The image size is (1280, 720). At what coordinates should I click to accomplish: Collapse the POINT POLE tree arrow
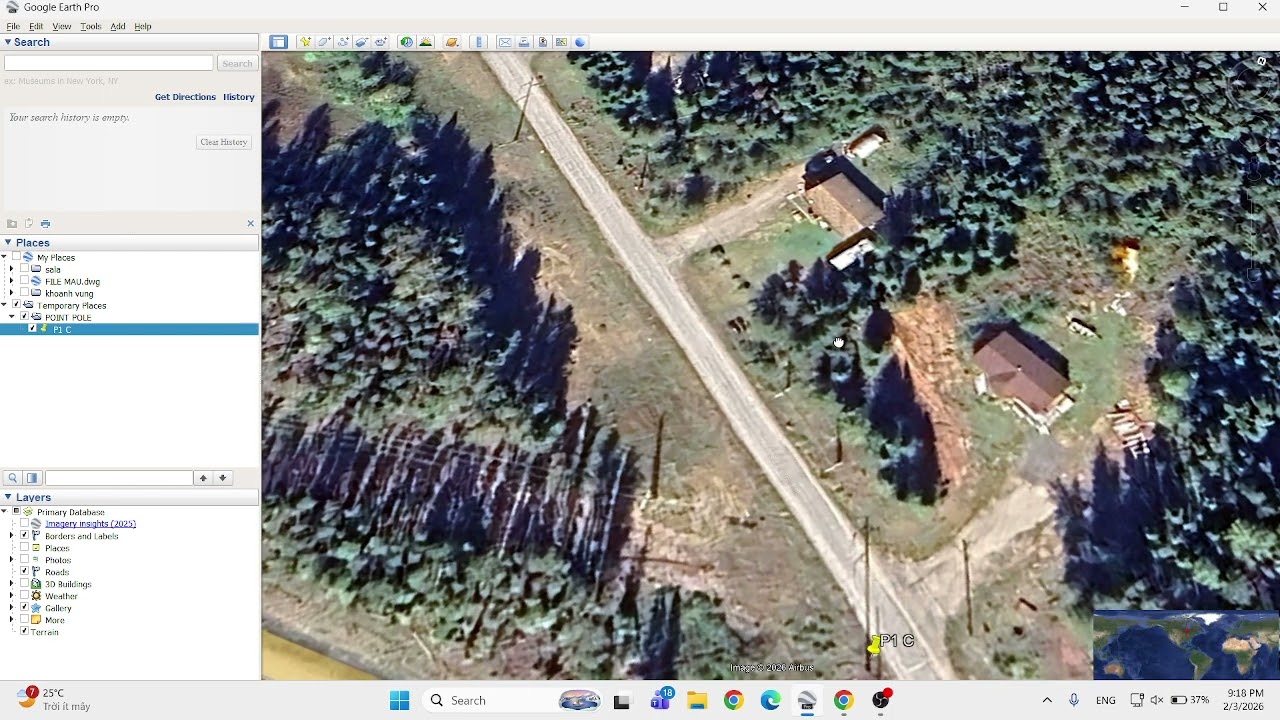click(12, 317)
